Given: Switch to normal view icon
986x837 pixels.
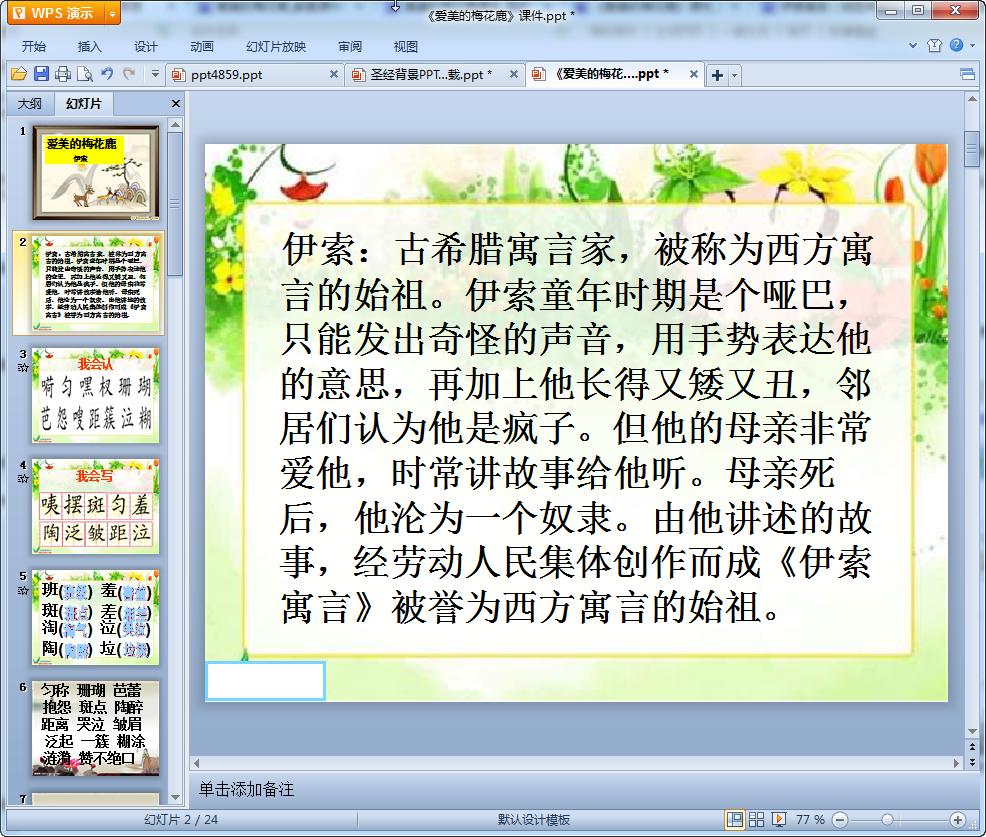Looking at the screenshot, I should pyautogui.click(x=734, y=819).
